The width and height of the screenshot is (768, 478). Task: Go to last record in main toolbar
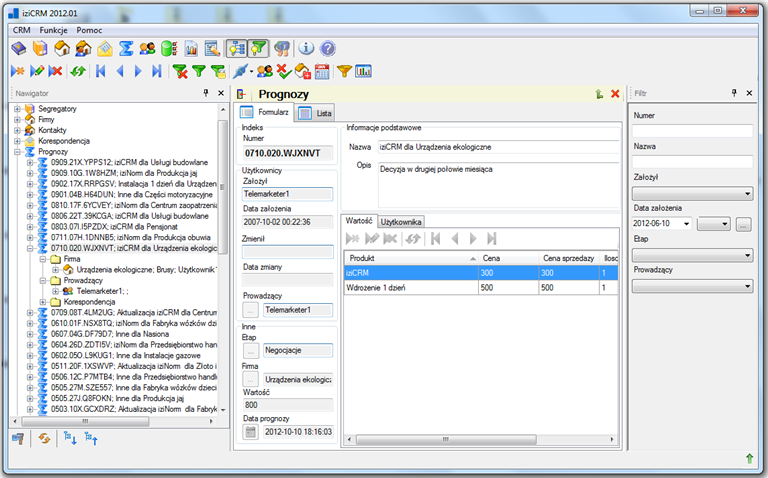[x=157, y=72]
